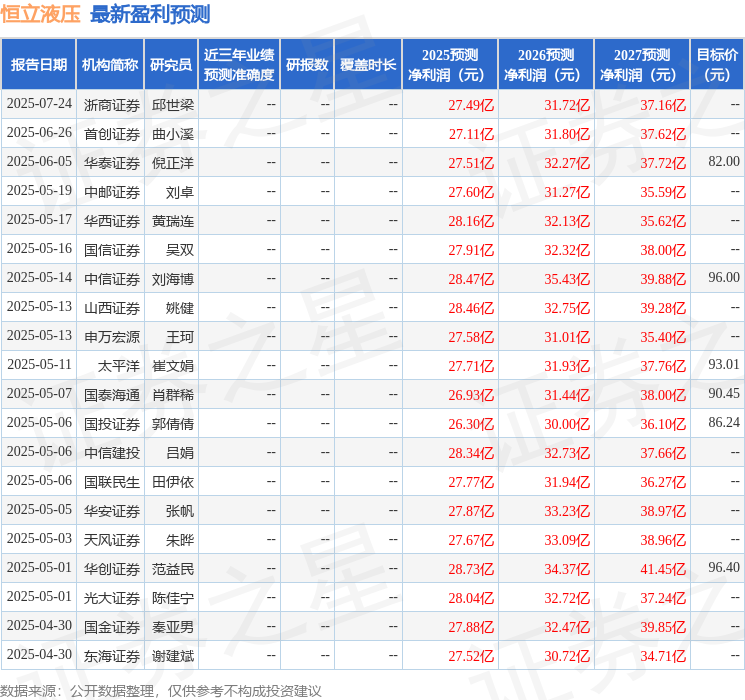Select the target price 96.40

[724, 567]
